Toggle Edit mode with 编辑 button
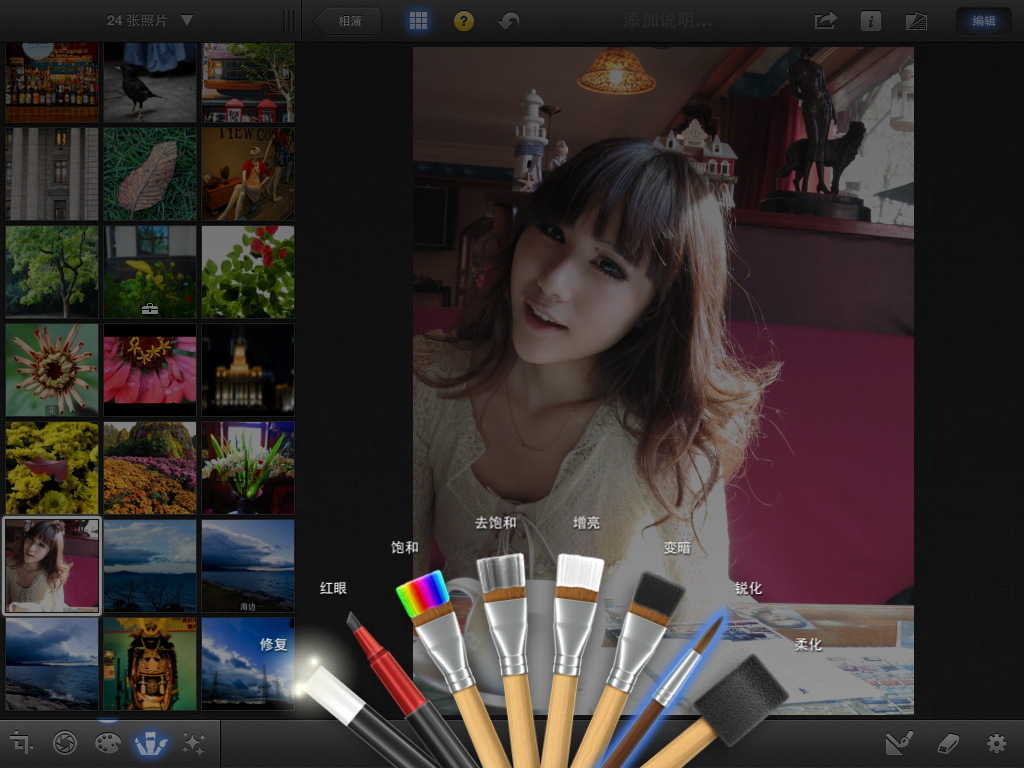 [x=983, y=21]
